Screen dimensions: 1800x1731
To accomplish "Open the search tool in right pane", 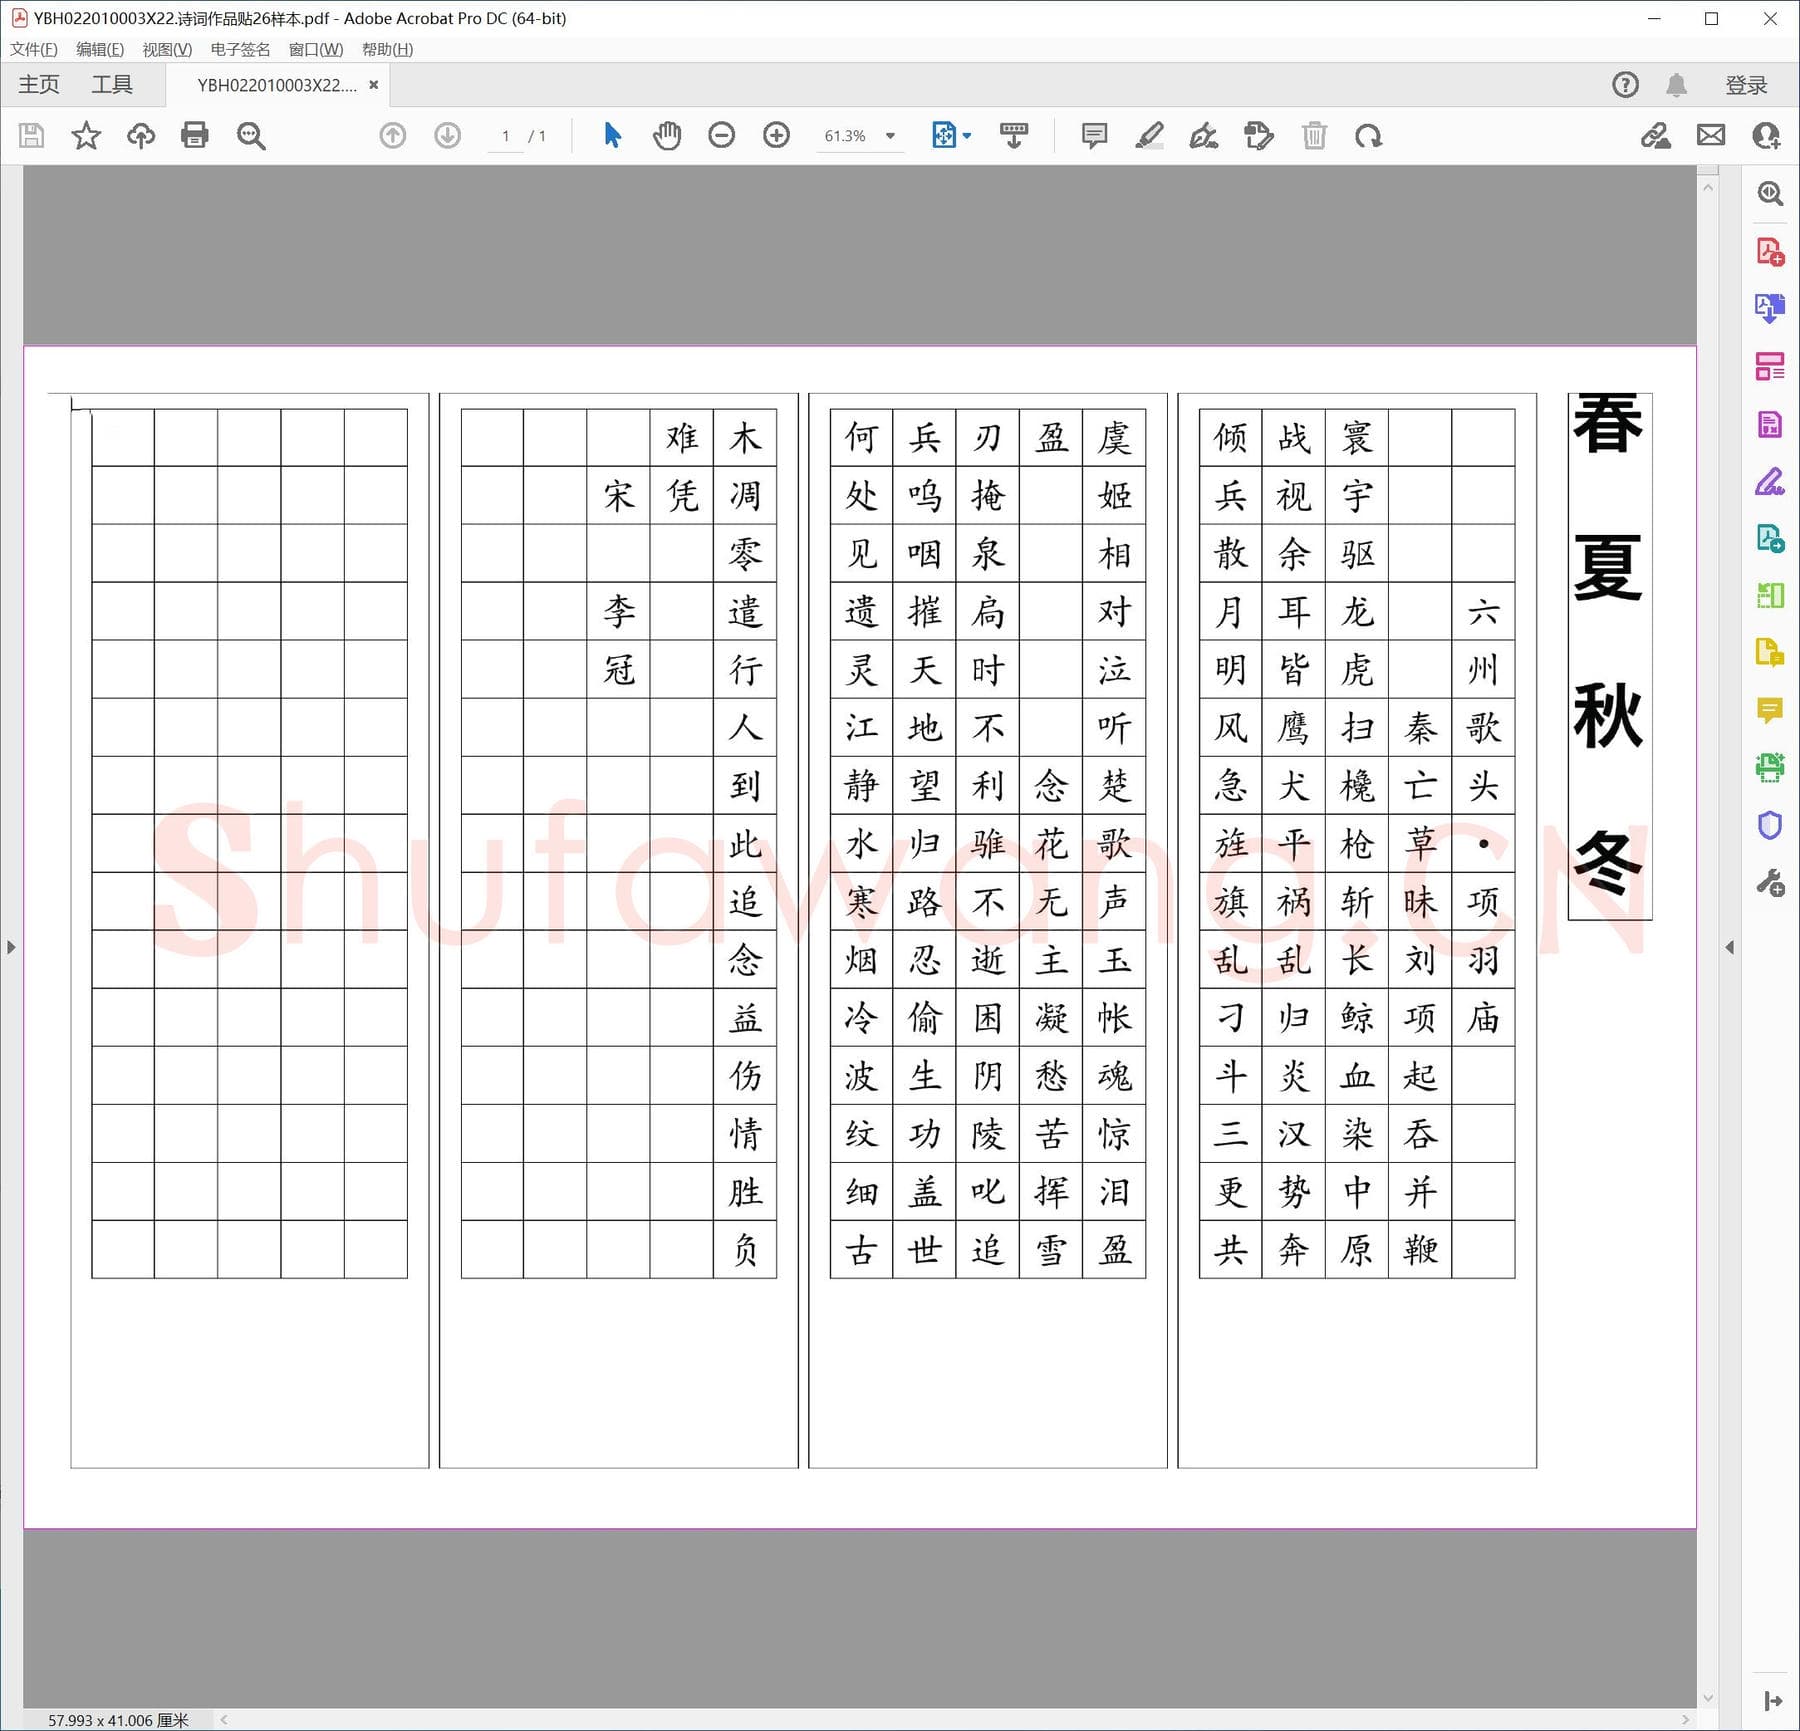I will pos(1770,193).
